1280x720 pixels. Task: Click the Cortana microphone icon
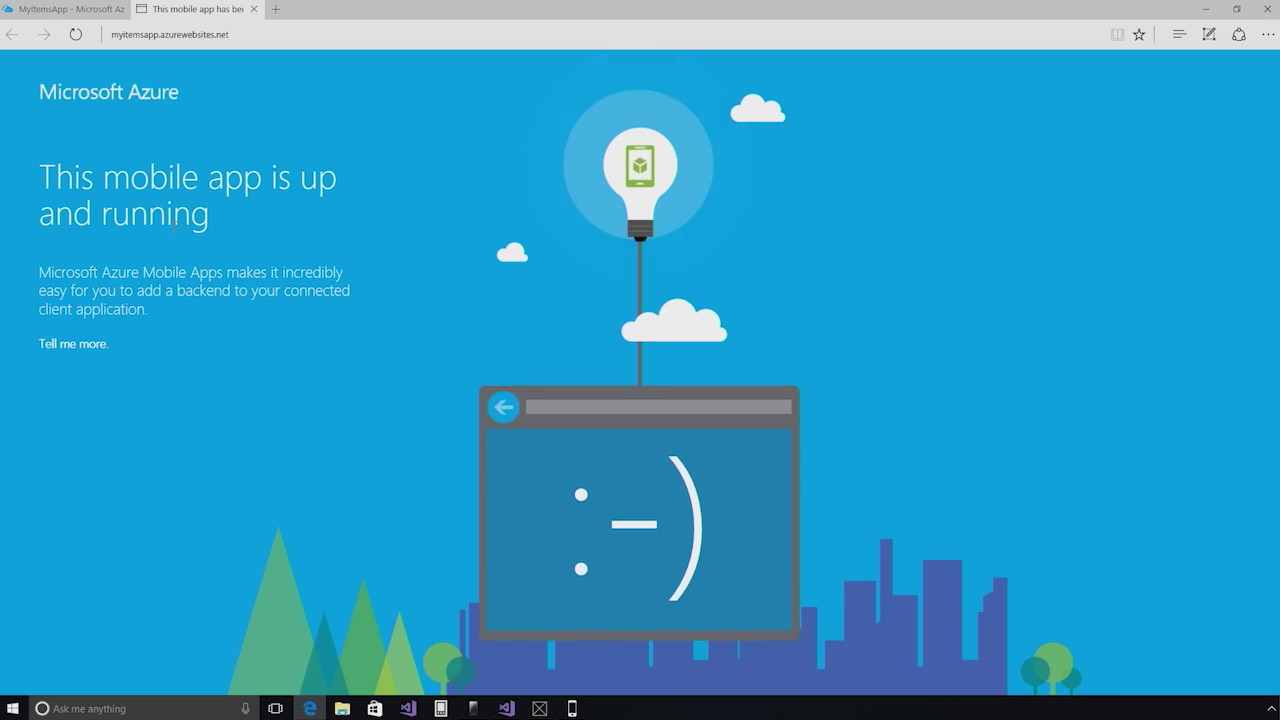[x=245, y=708]
